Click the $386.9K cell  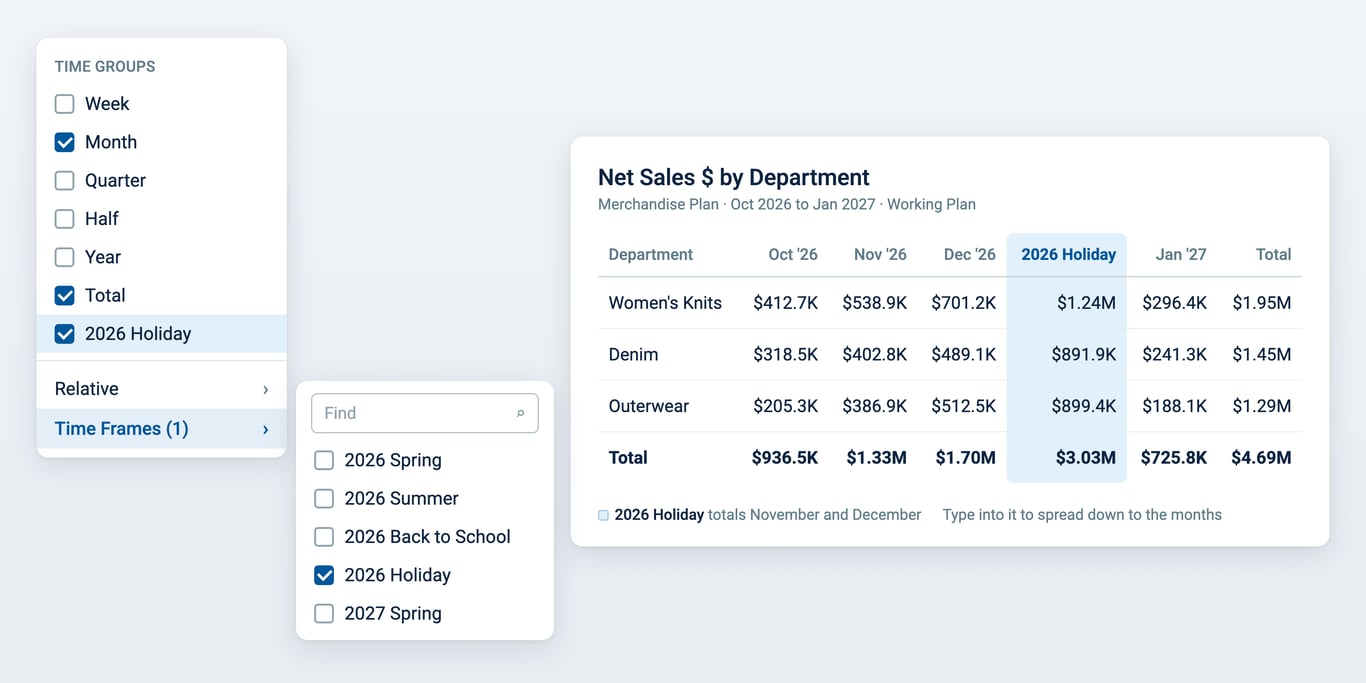pos(874,406)
